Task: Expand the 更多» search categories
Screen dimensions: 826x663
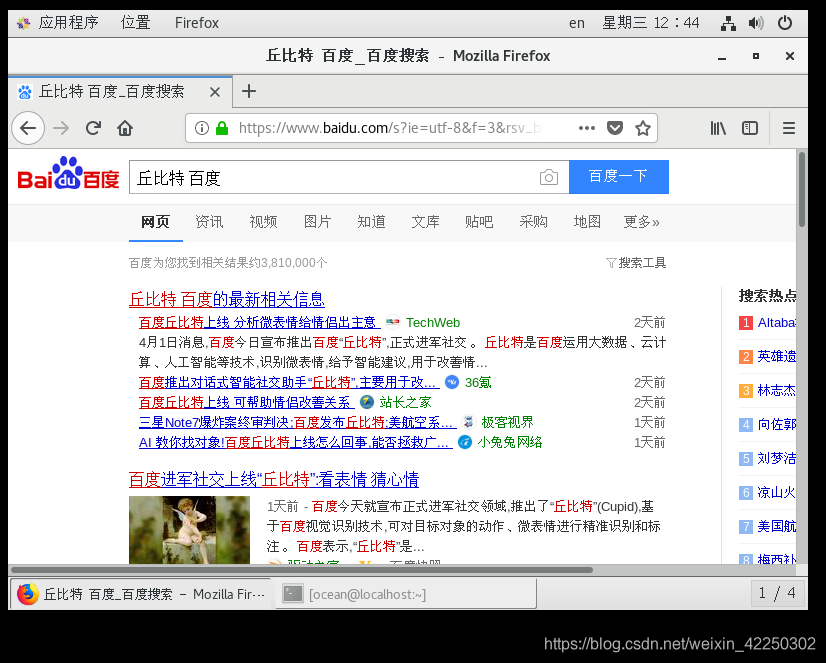Action: (642, 222)
